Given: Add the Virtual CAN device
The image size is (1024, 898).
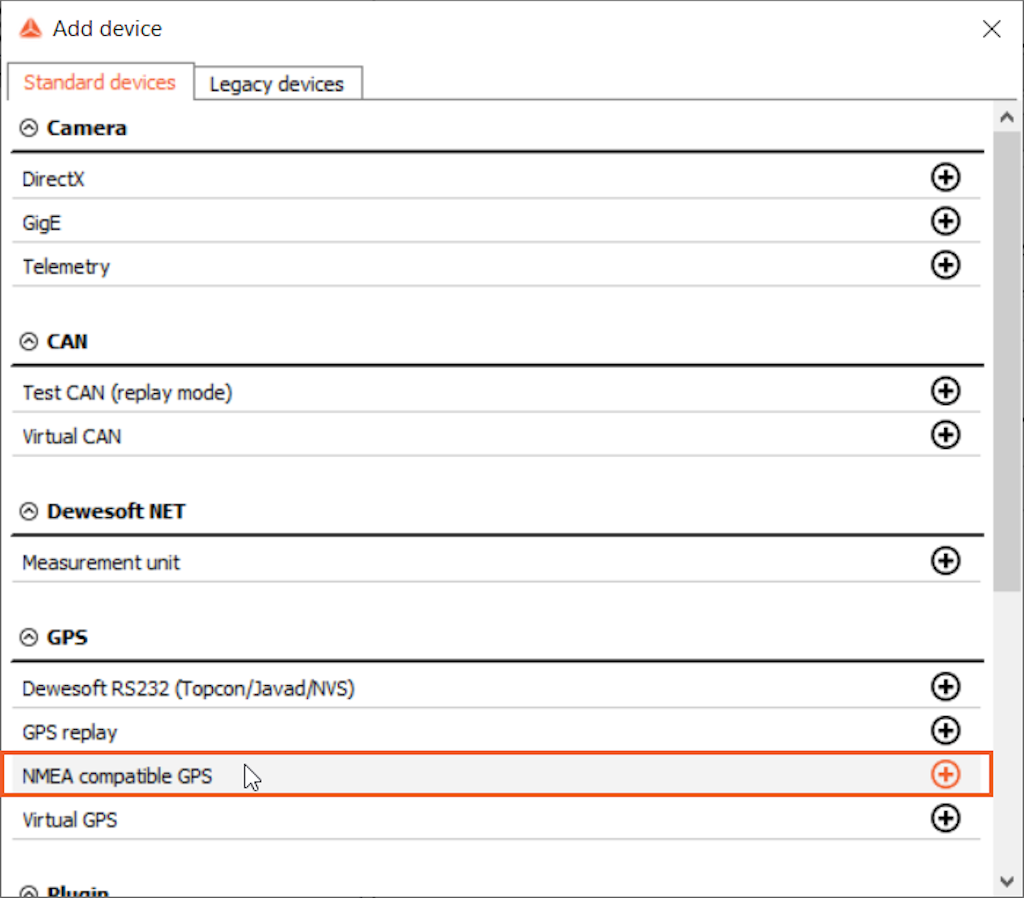Looking at the screenshot, I should 945,434.
